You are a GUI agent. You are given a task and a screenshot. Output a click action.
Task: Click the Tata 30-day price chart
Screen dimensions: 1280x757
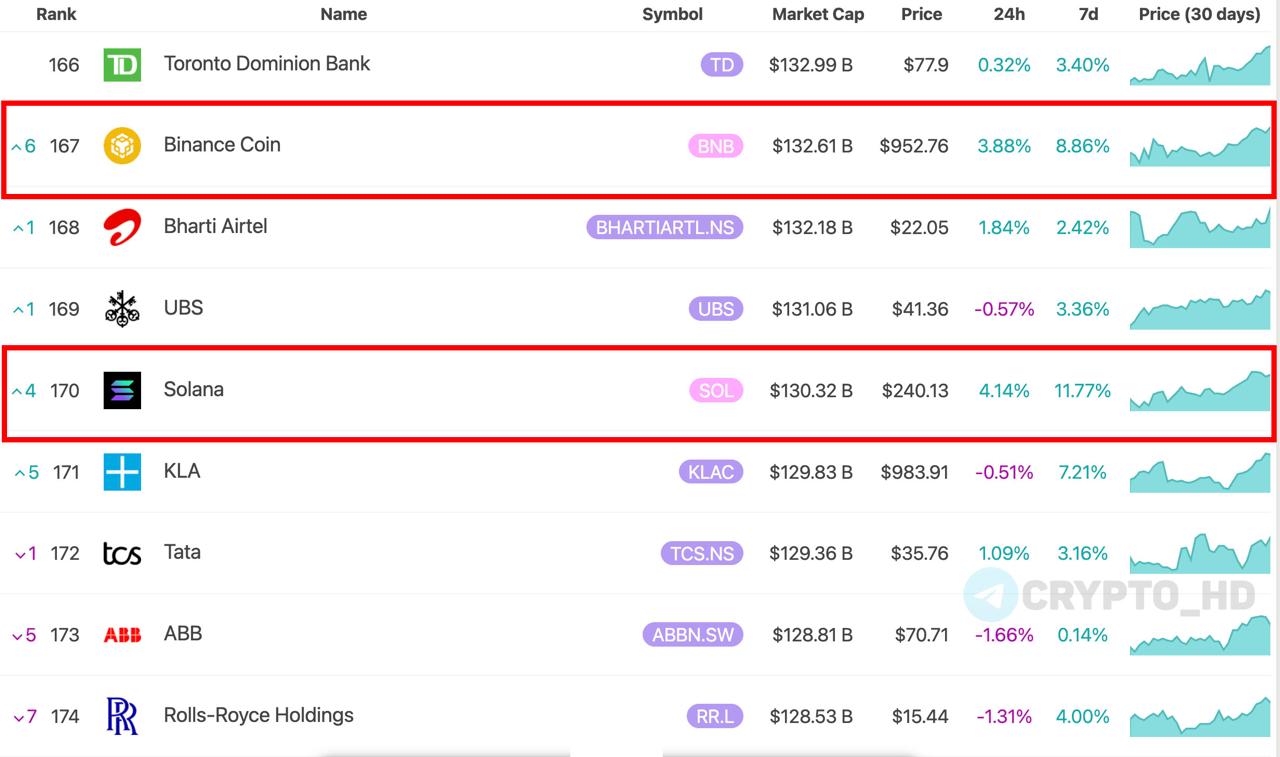pos(1200,554)
